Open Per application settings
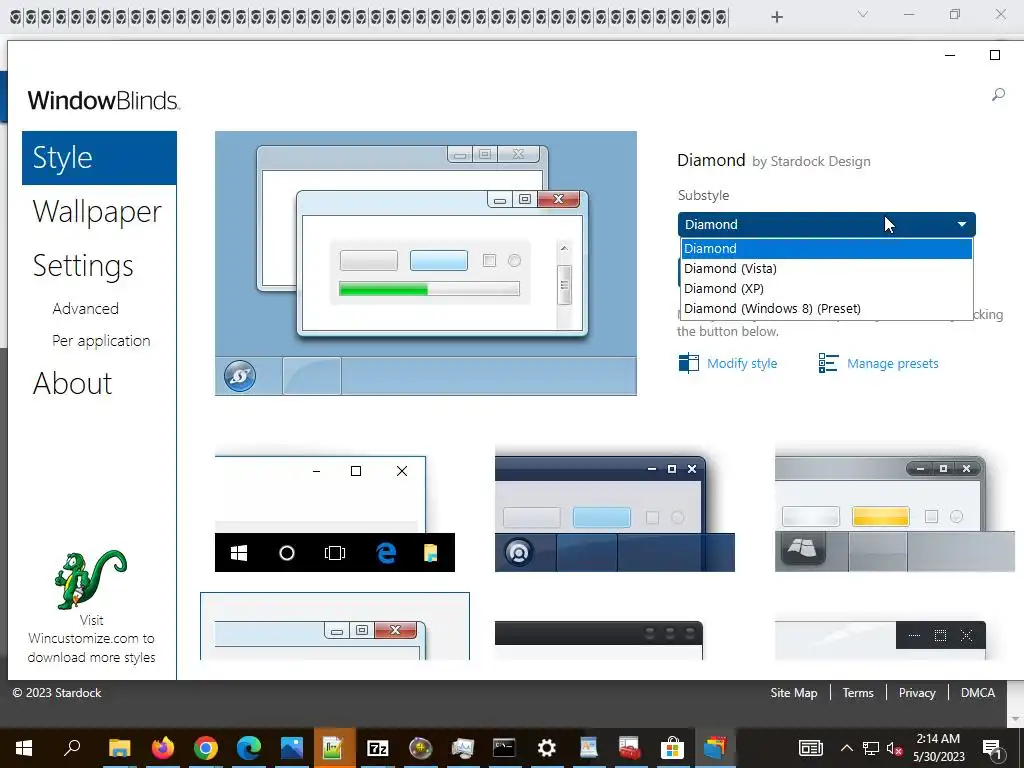Screen dimensions: 1024x768 pos(101,340)
